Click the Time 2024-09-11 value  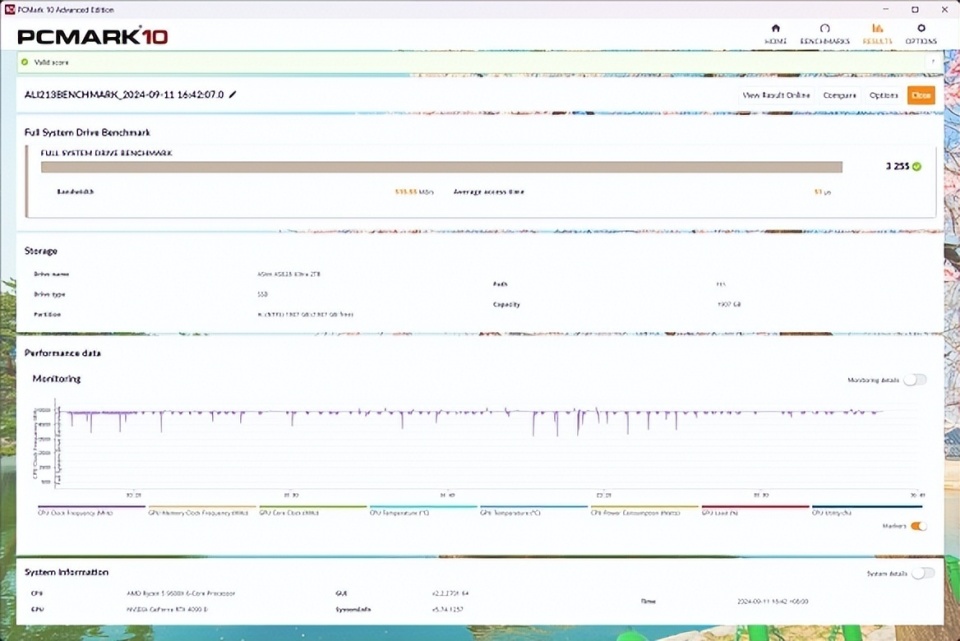[x=773, y=601]
